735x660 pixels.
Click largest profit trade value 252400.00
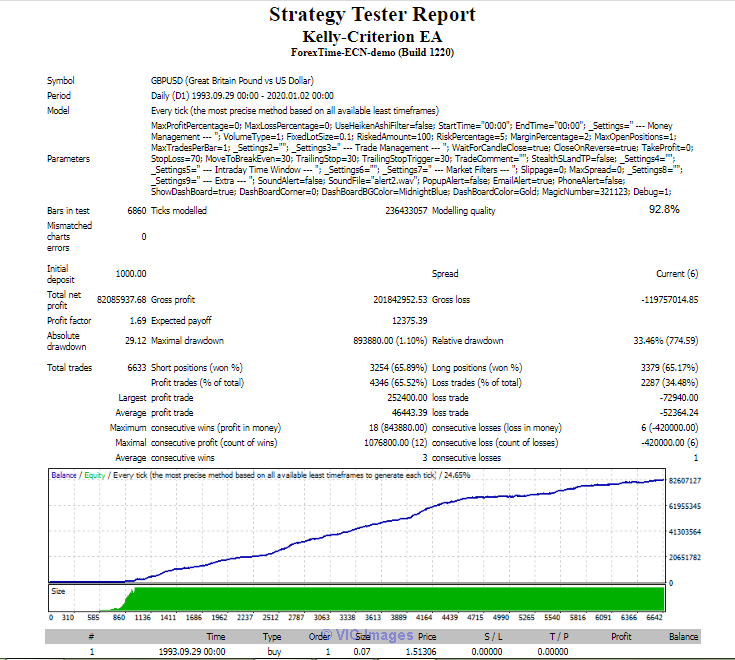pos(407,398)
